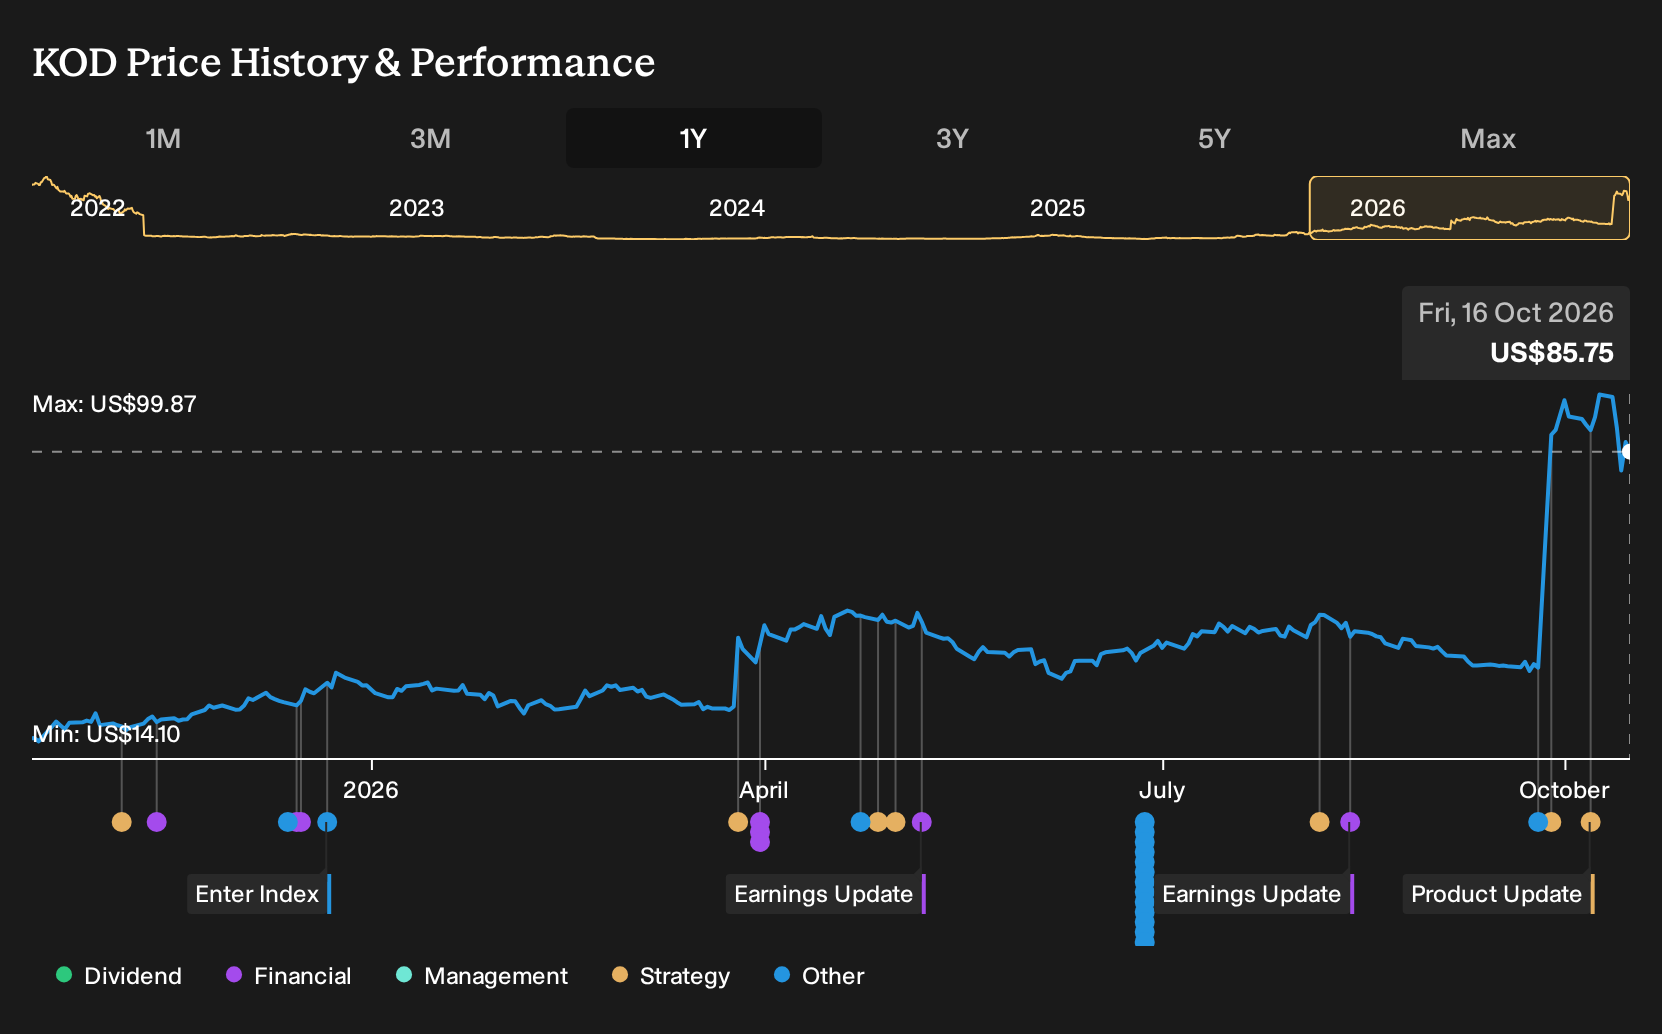Click the earliest orange Strategy event marker
This screenshot has width=1662, height=1034.
122,822
